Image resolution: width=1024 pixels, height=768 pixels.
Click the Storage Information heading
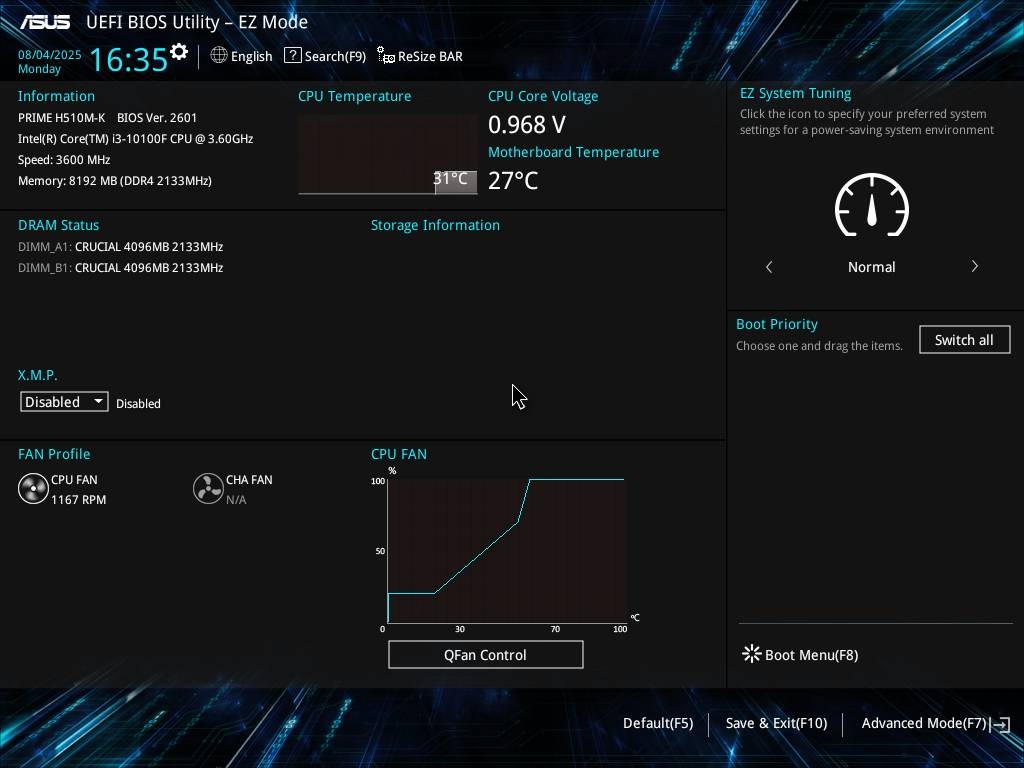tap(436, 225)
